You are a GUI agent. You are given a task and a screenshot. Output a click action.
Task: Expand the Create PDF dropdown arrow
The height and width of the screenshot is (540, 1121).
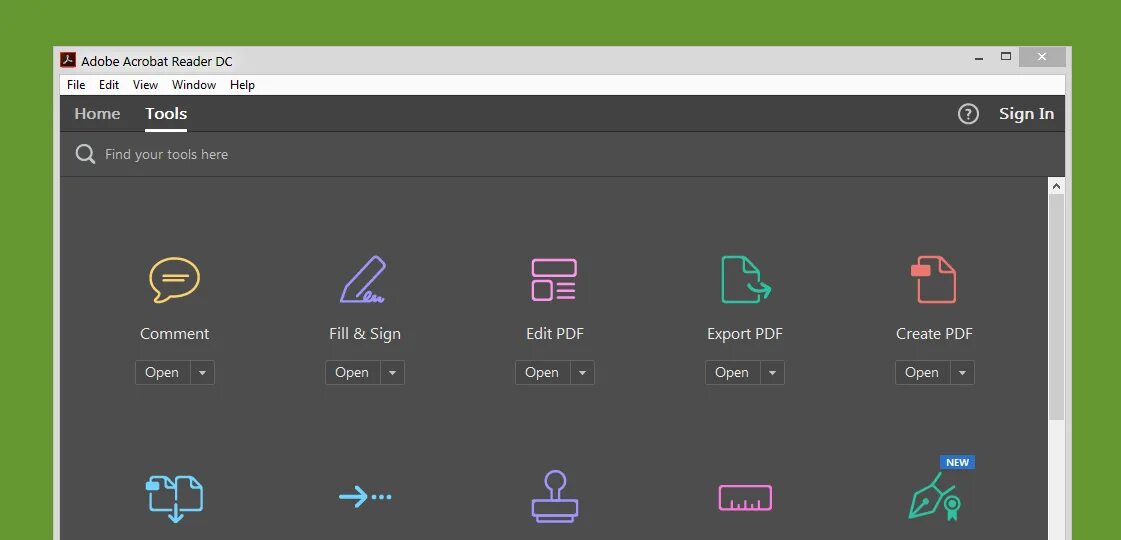click(x=962, y=373)
